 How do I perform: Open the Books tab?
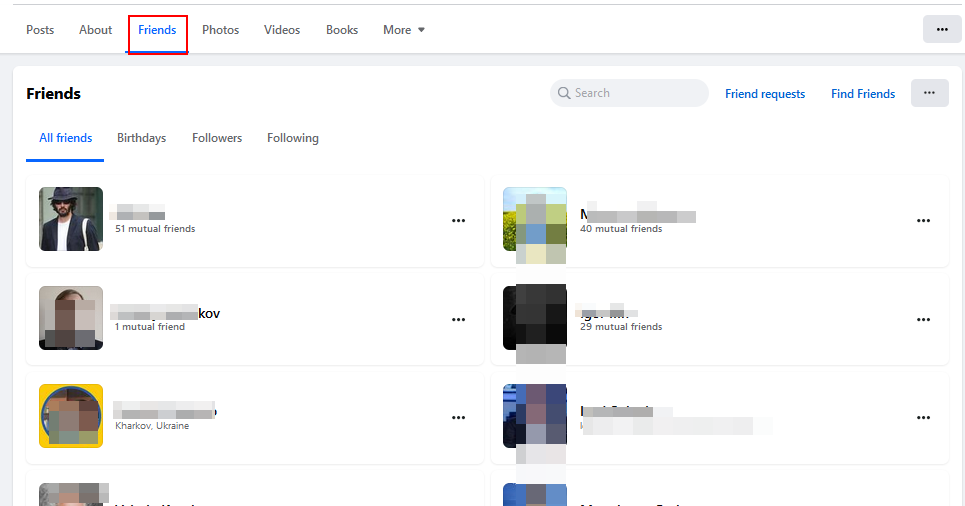[x=342, y=30]
